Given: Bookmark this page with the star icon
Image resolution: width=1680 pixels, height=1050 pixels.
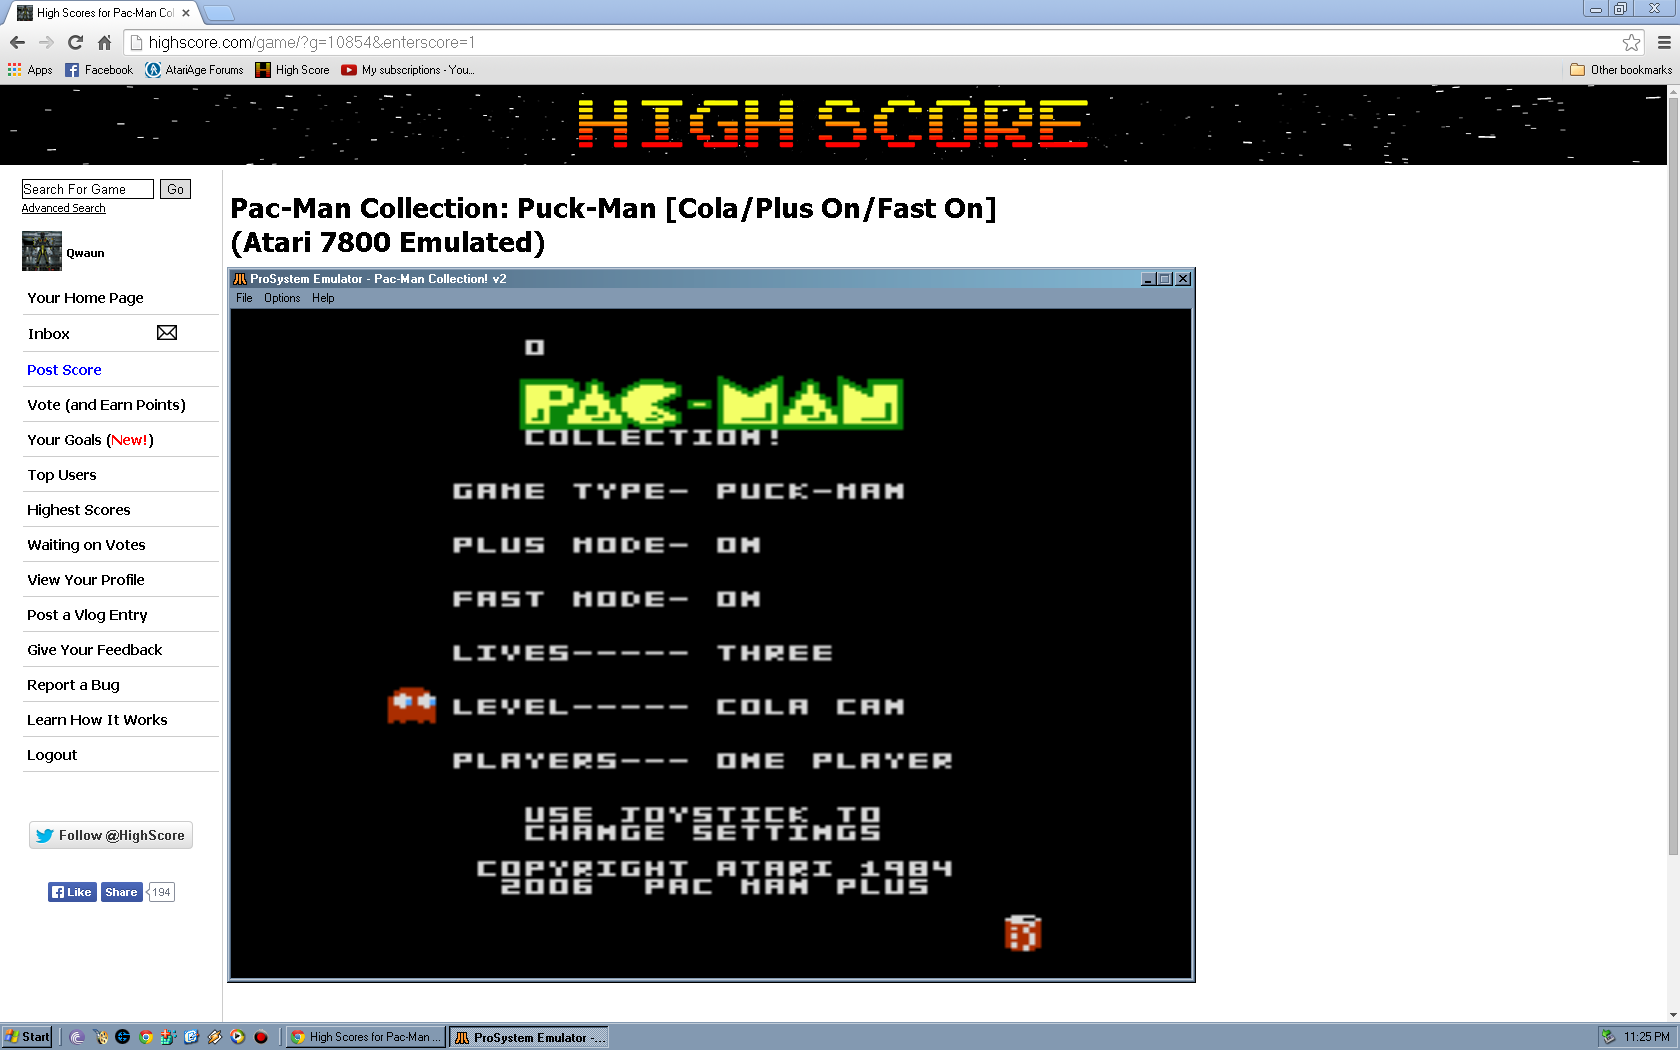Looking at the screenshot, I should pos(1631,42).
